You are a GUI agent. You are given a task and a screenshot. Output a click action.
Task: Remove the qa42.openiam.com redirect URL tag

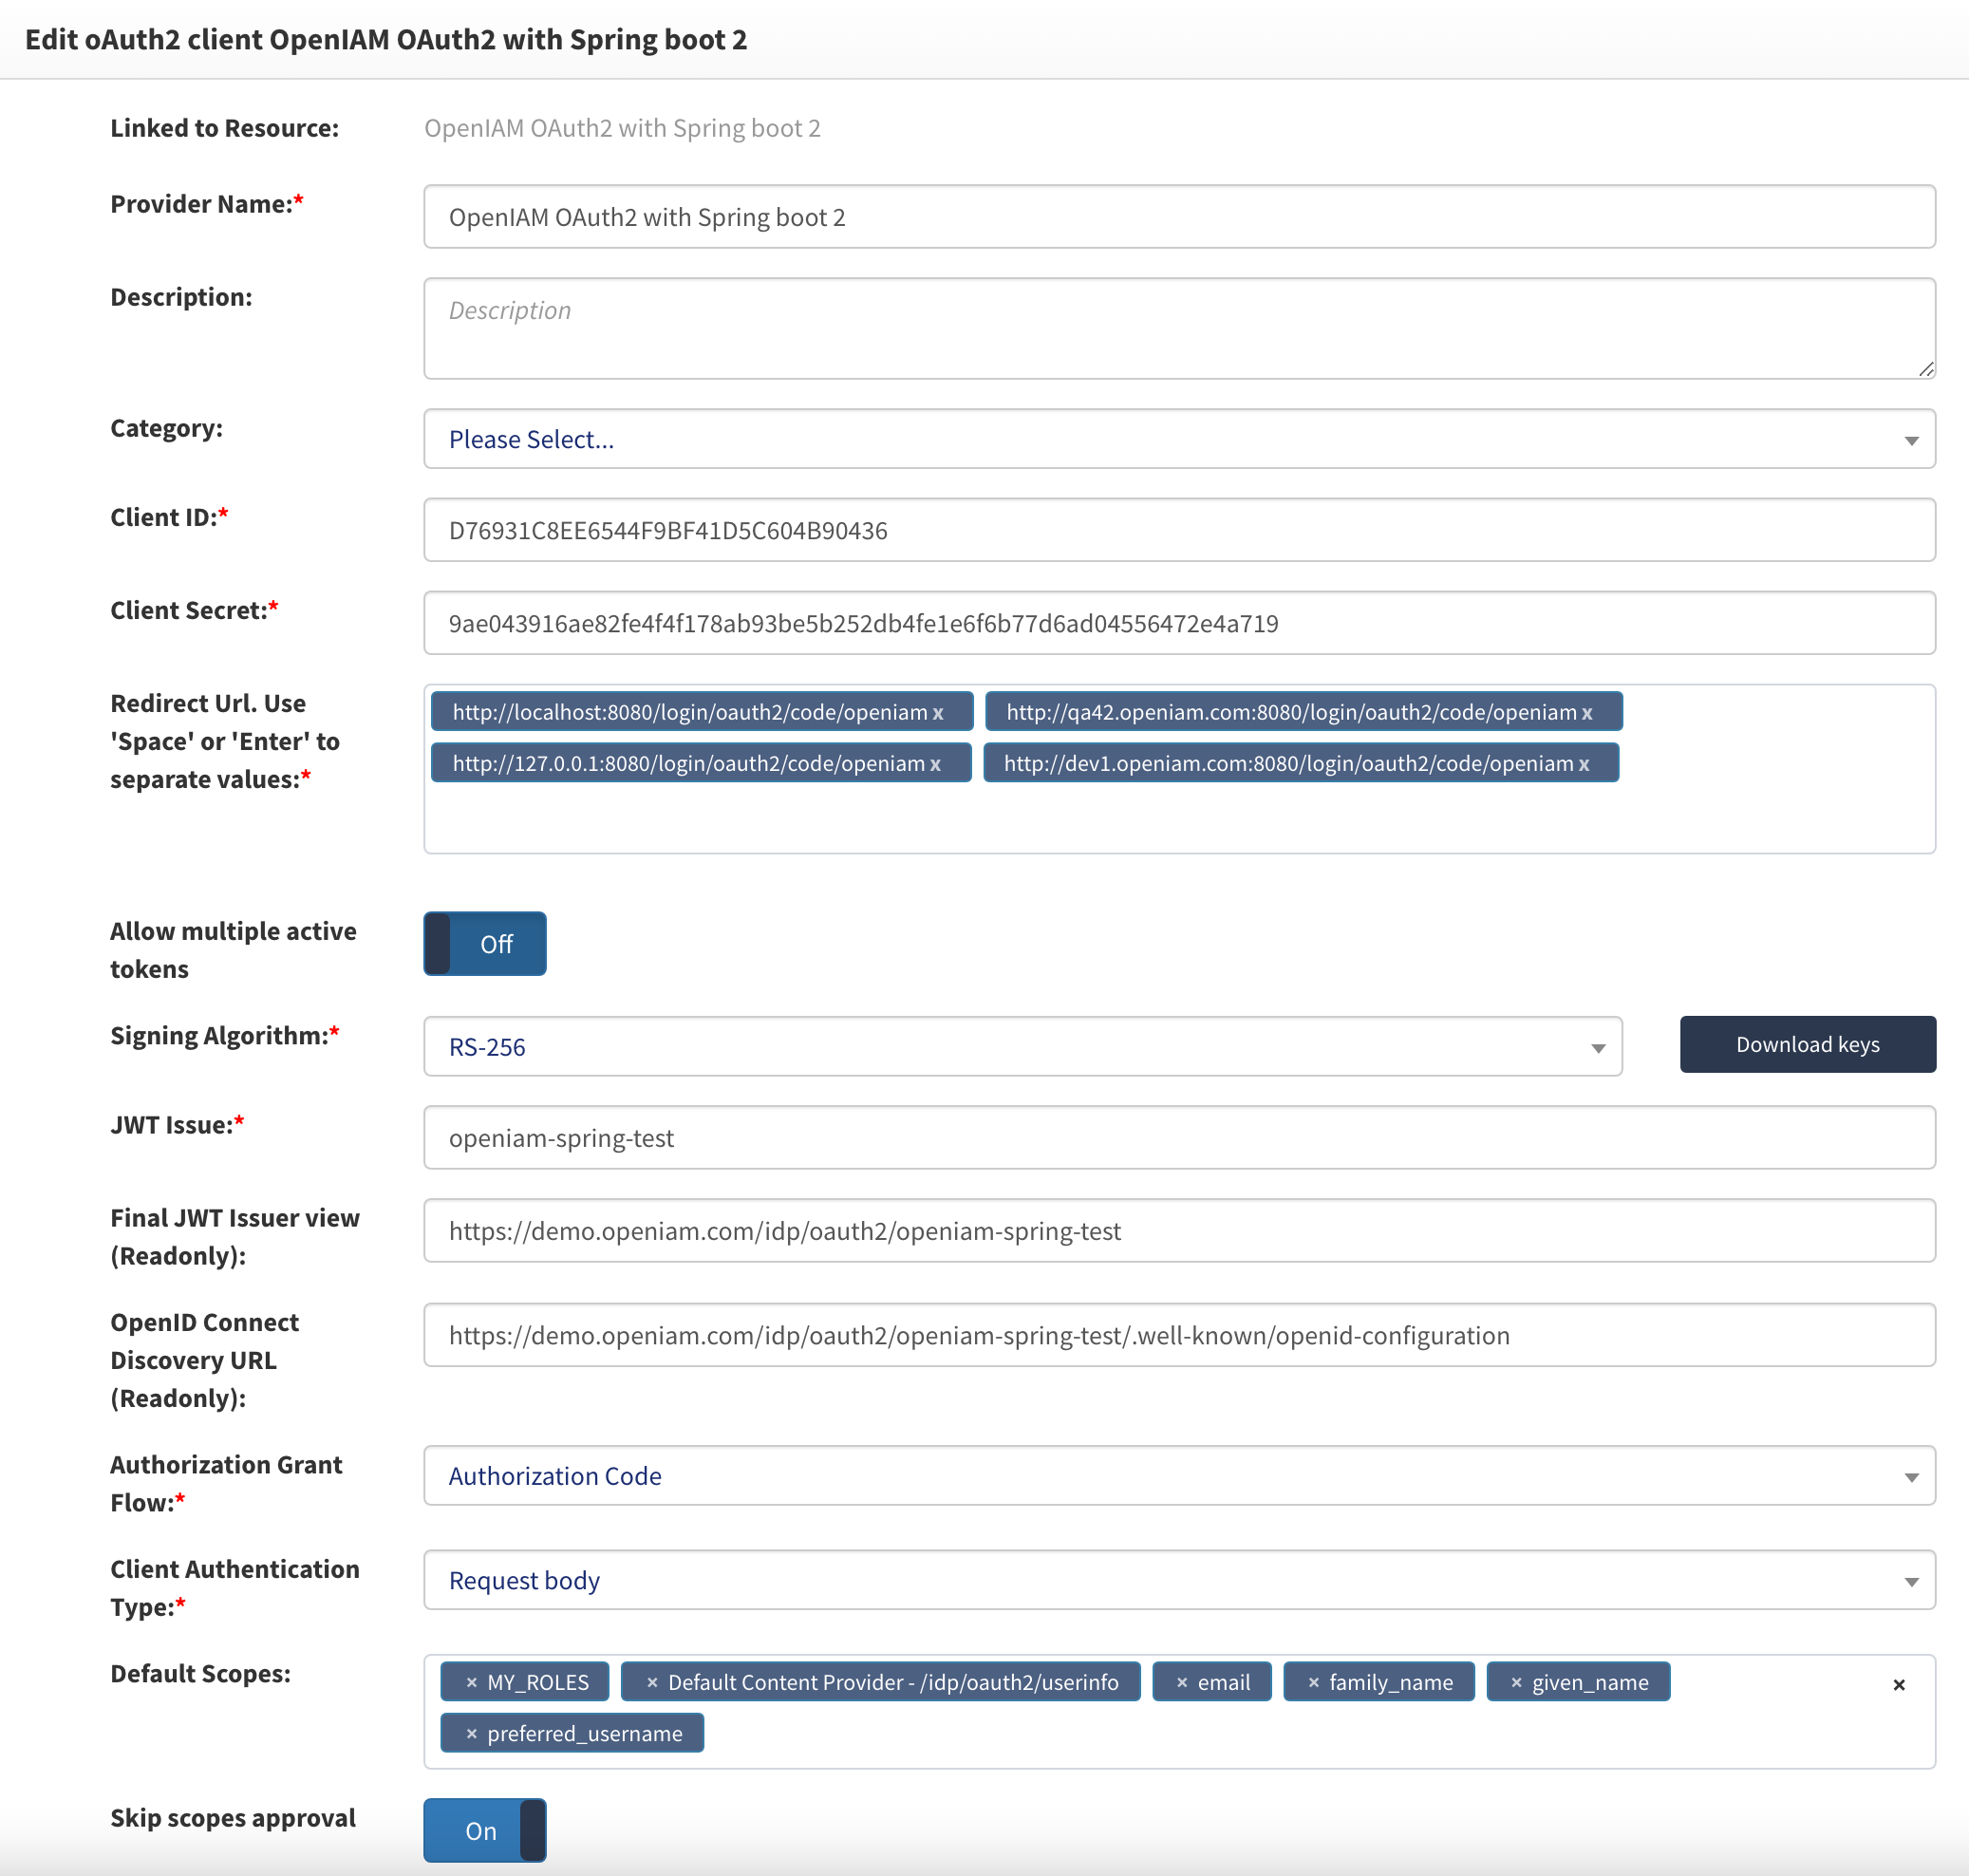click(1587, 713)
